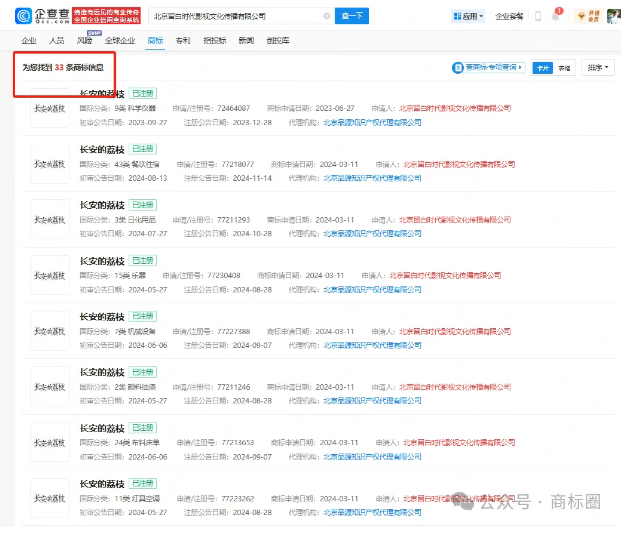Clear the search box with the X icon
Image resolution: width=632 pixels, height=534 pixels.
[x=327, y=16]
